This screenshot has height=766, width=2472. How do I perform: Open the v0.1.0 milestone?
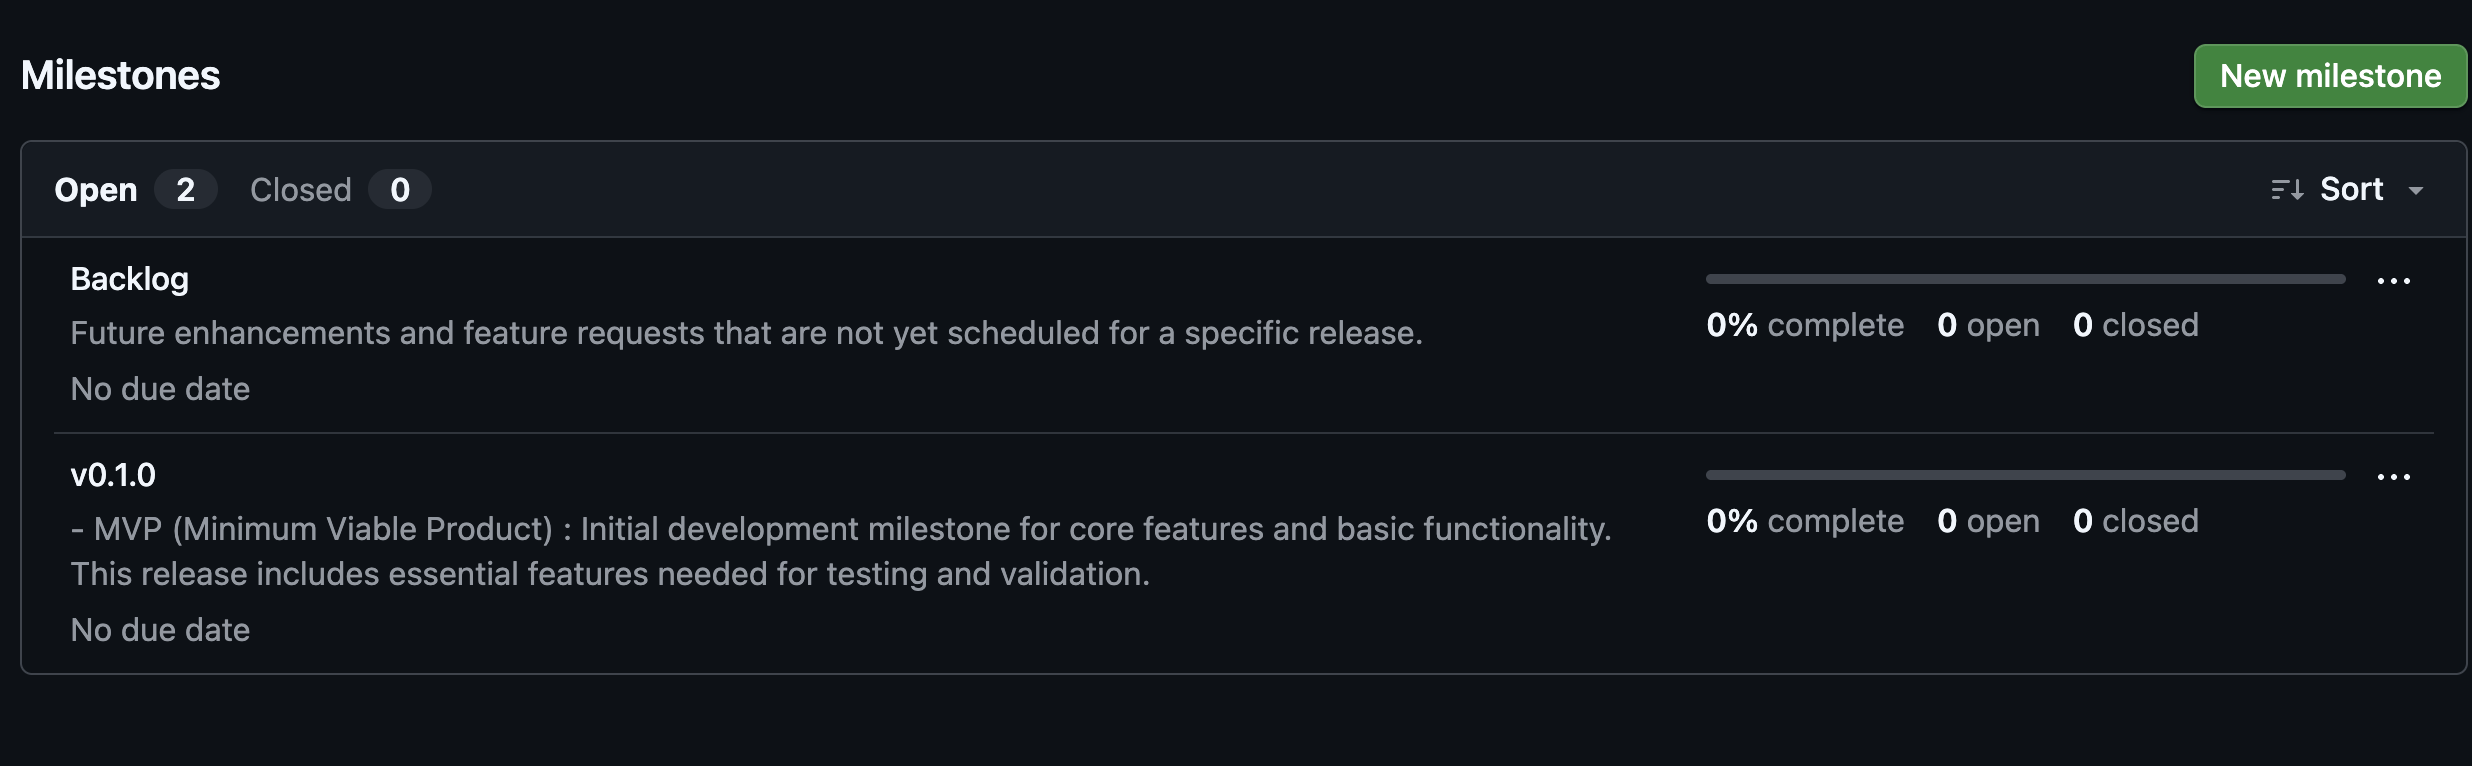point(113,475)
